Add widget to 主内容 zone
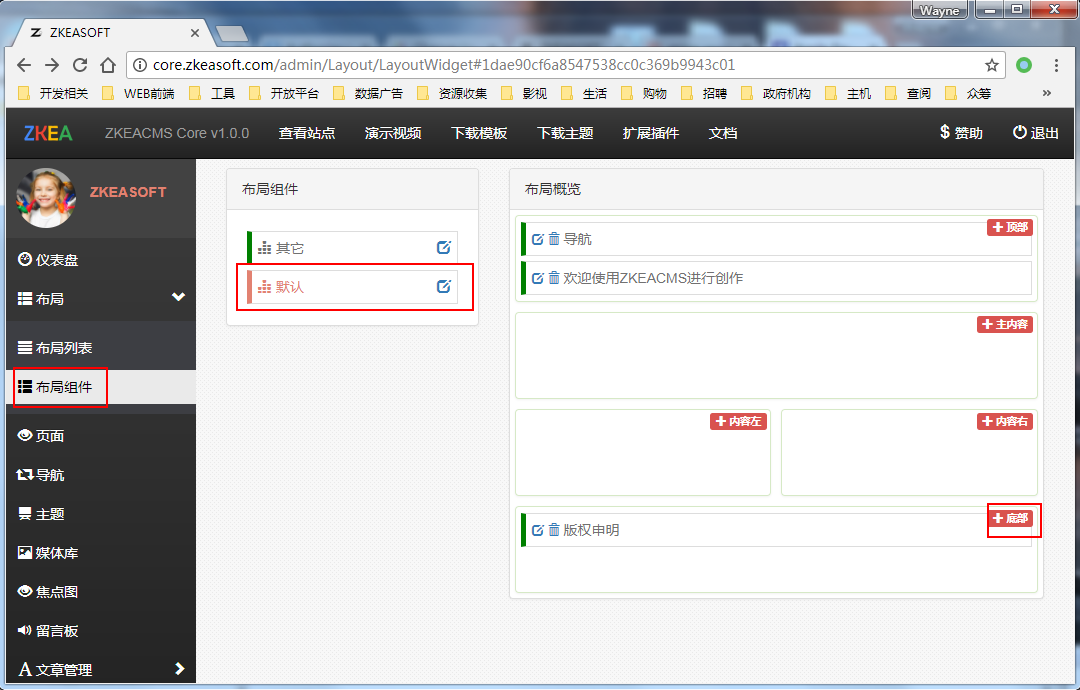The image size is (1080, 690). pyautogui.click(x=1005, y=324)
